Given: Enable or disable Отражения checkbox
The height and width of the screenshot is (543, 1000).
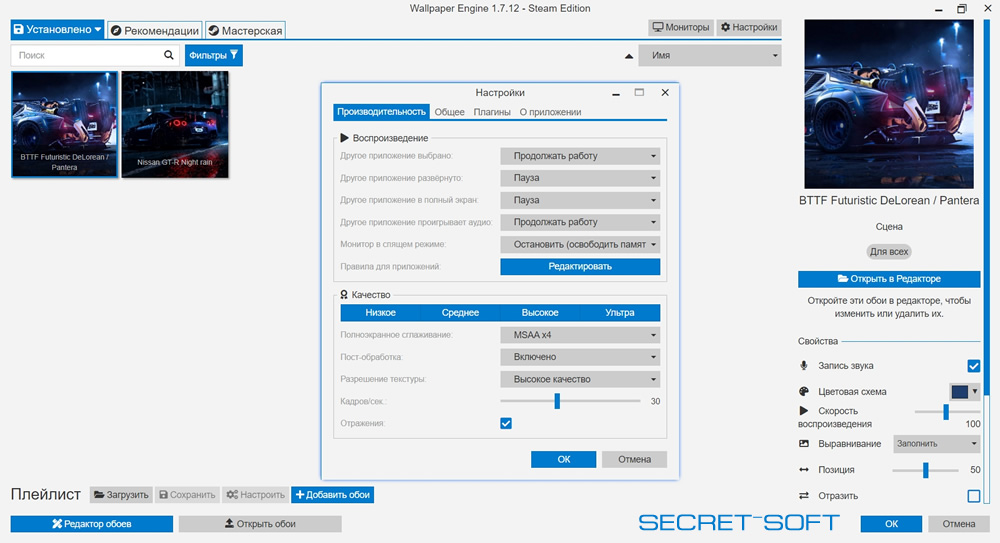Looking at the screenshot, I should click(x=506, y=423).
